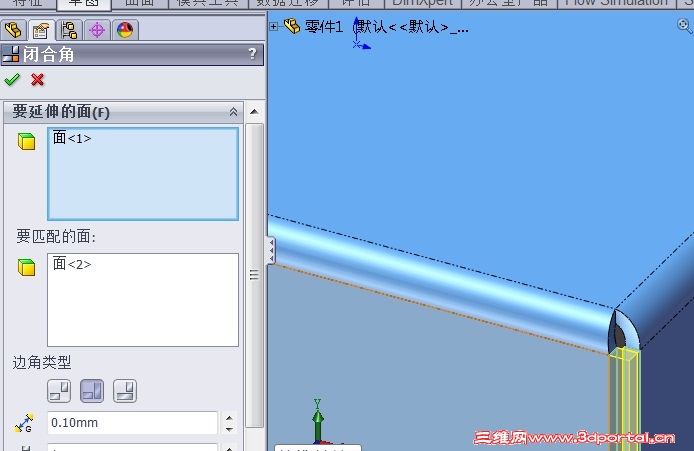
Task: Collapse the side panel using the splitter handle
Action: coord(271,250)
